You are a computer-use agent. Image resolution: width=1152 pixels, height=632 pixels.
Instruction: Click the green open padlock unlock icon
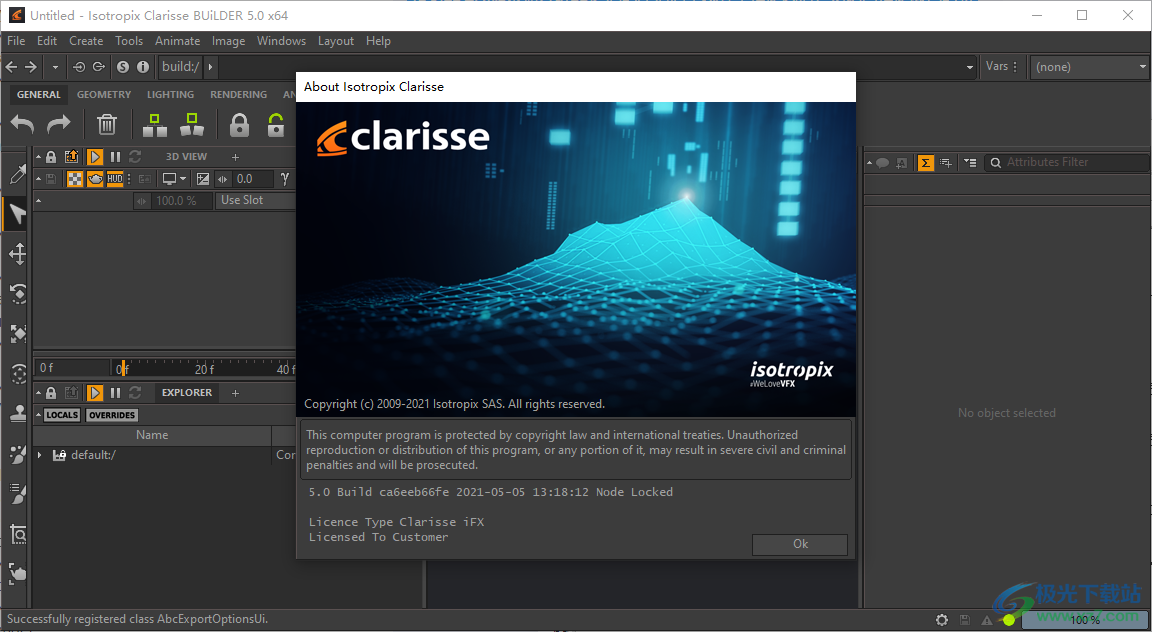click(x=276, y=125)
